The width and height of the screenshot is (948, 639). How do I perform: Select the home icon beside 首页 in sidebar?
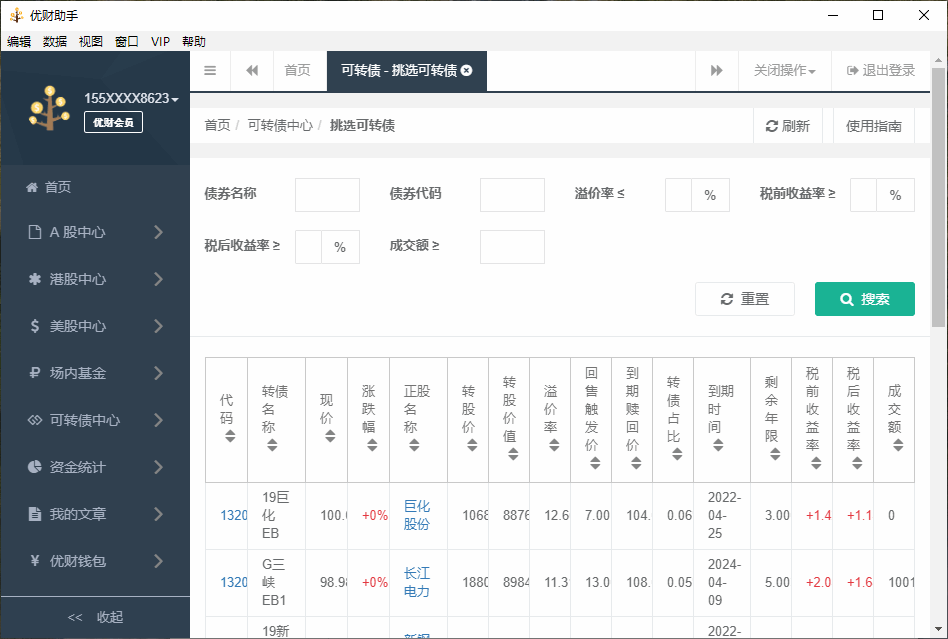(35, 186)
